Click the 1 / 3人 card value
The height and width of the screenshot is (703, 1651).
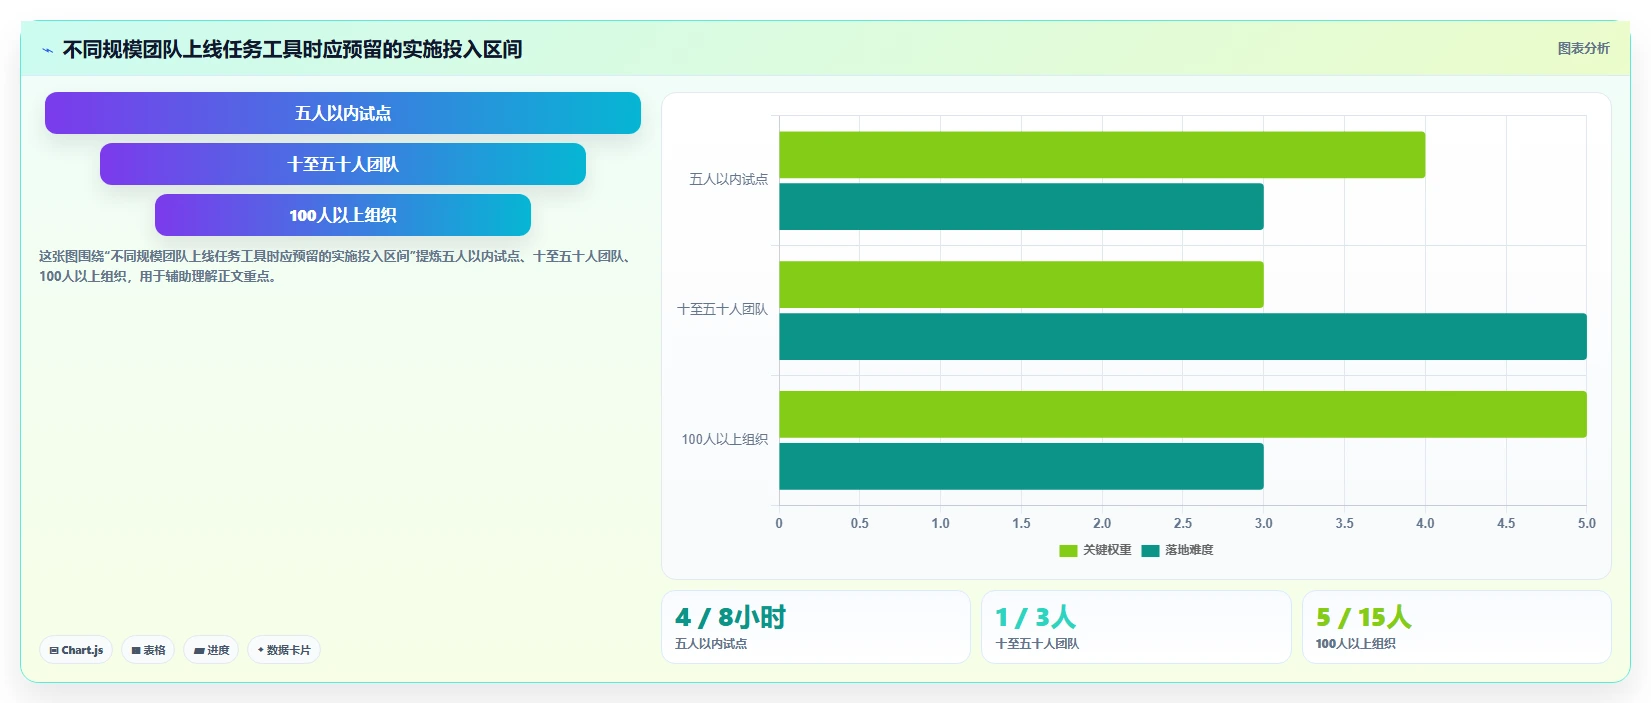pyautogui.click(x=1035, y=618)
